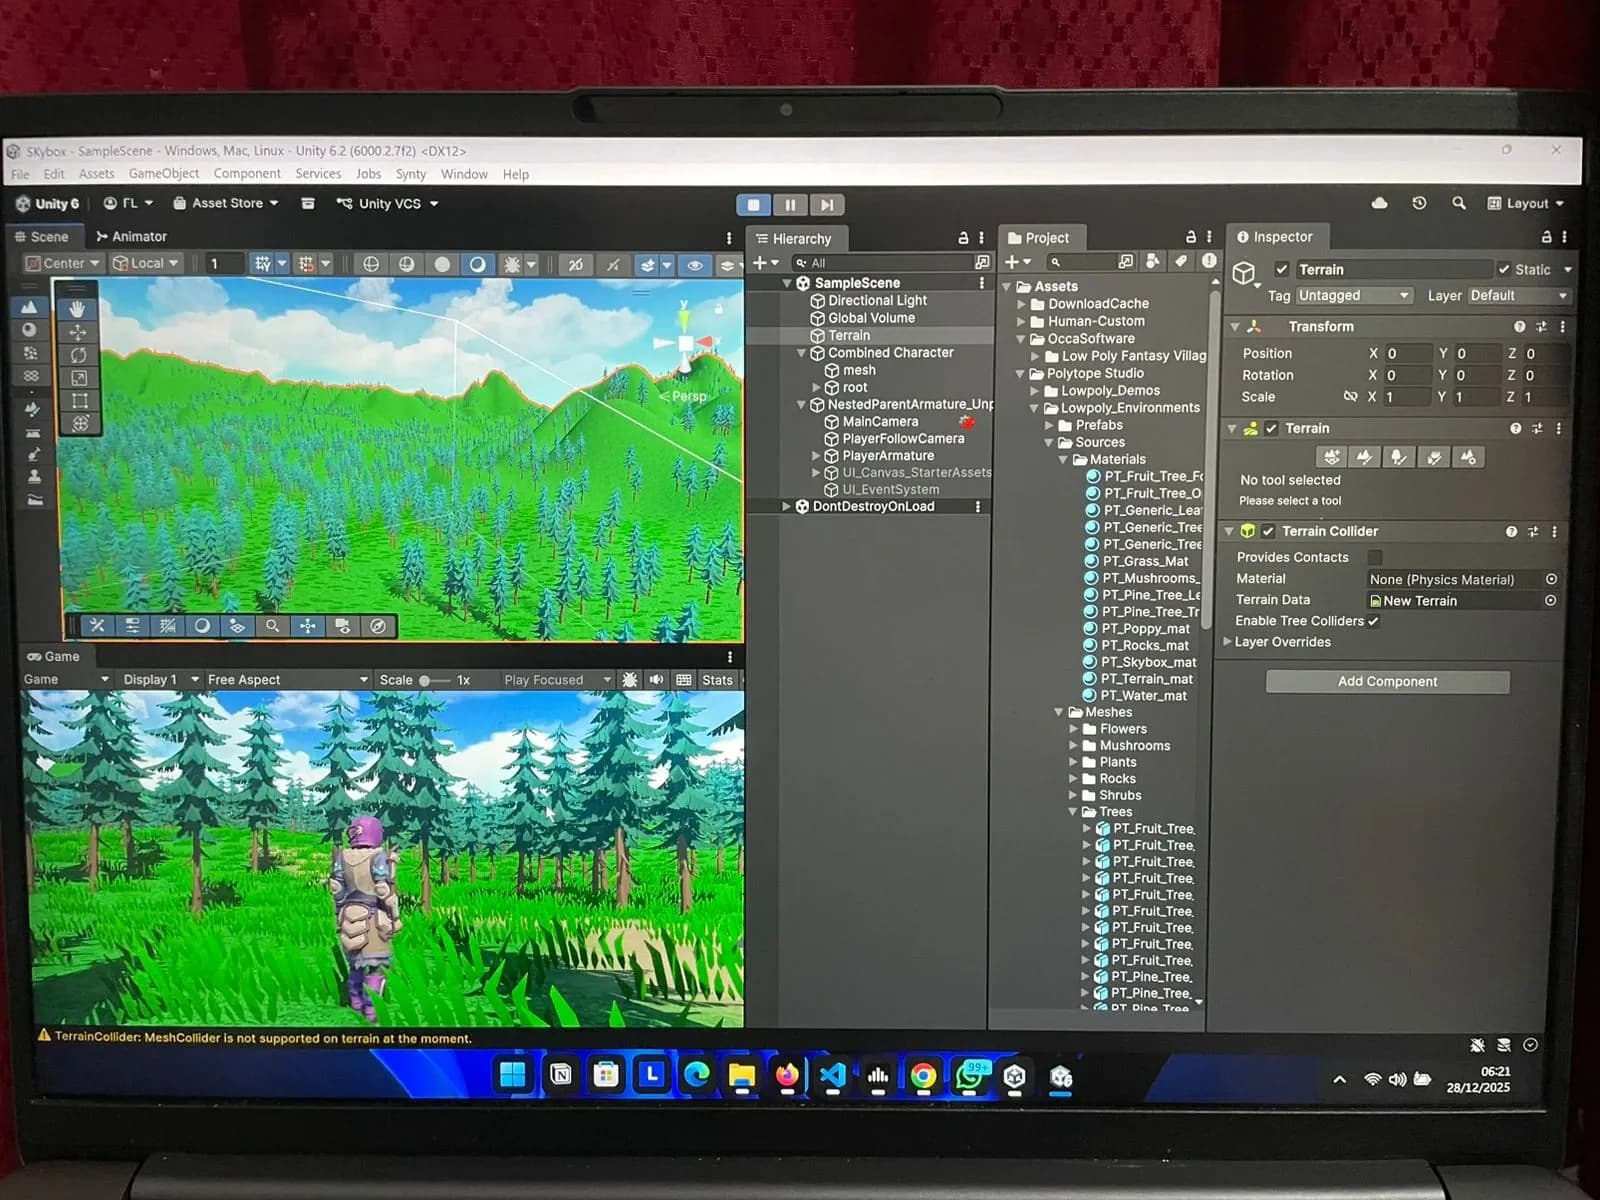The height and width of the screenshot is (1200, 1600).
Task: Open the GameObject menu
Action: pos(164,173)
